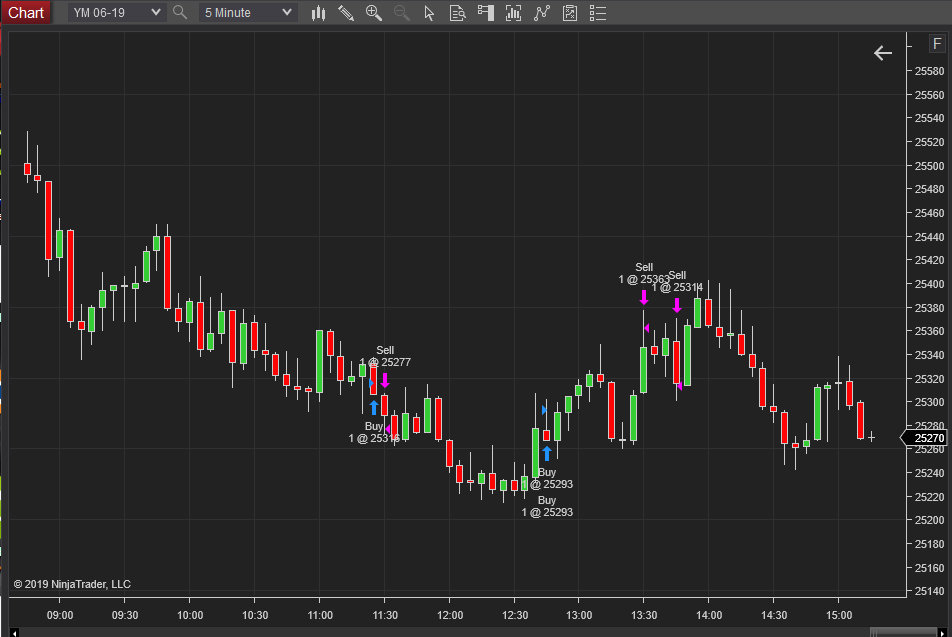This screenshot has height=637, width=952.
Task: Click the 12:00 time axis label
Action: [450, 615]
